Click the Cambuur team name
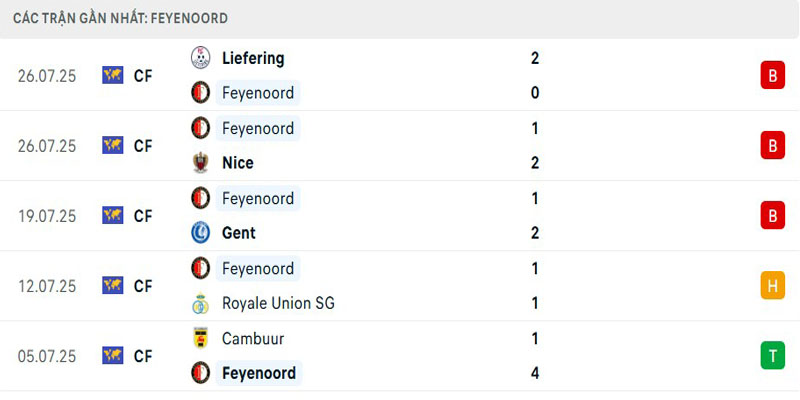800x400 pixels. pos(251,338)
